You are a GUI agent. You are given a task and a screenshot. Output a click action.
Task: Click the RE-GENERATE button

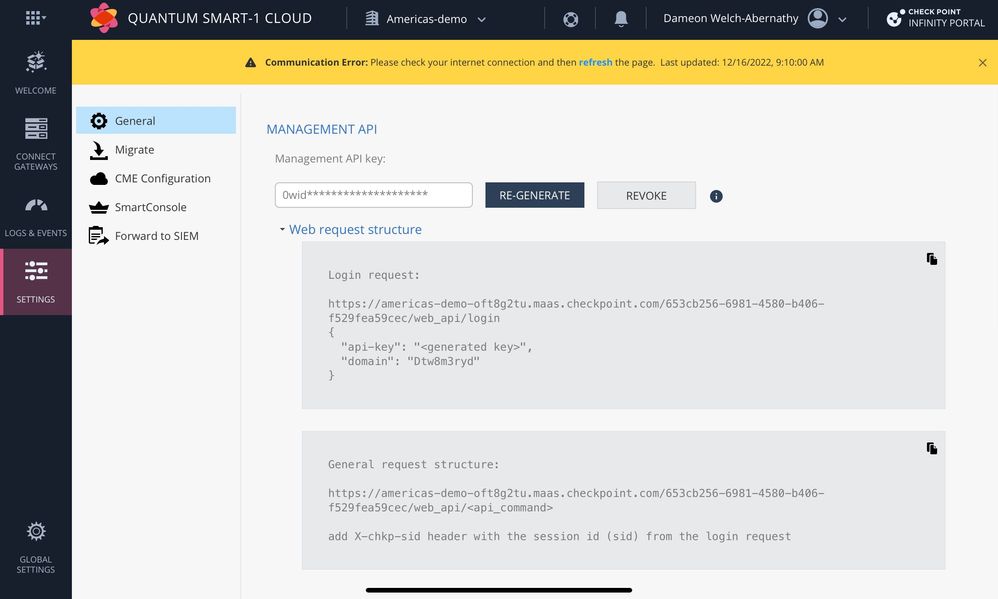(x=535, y=195)
